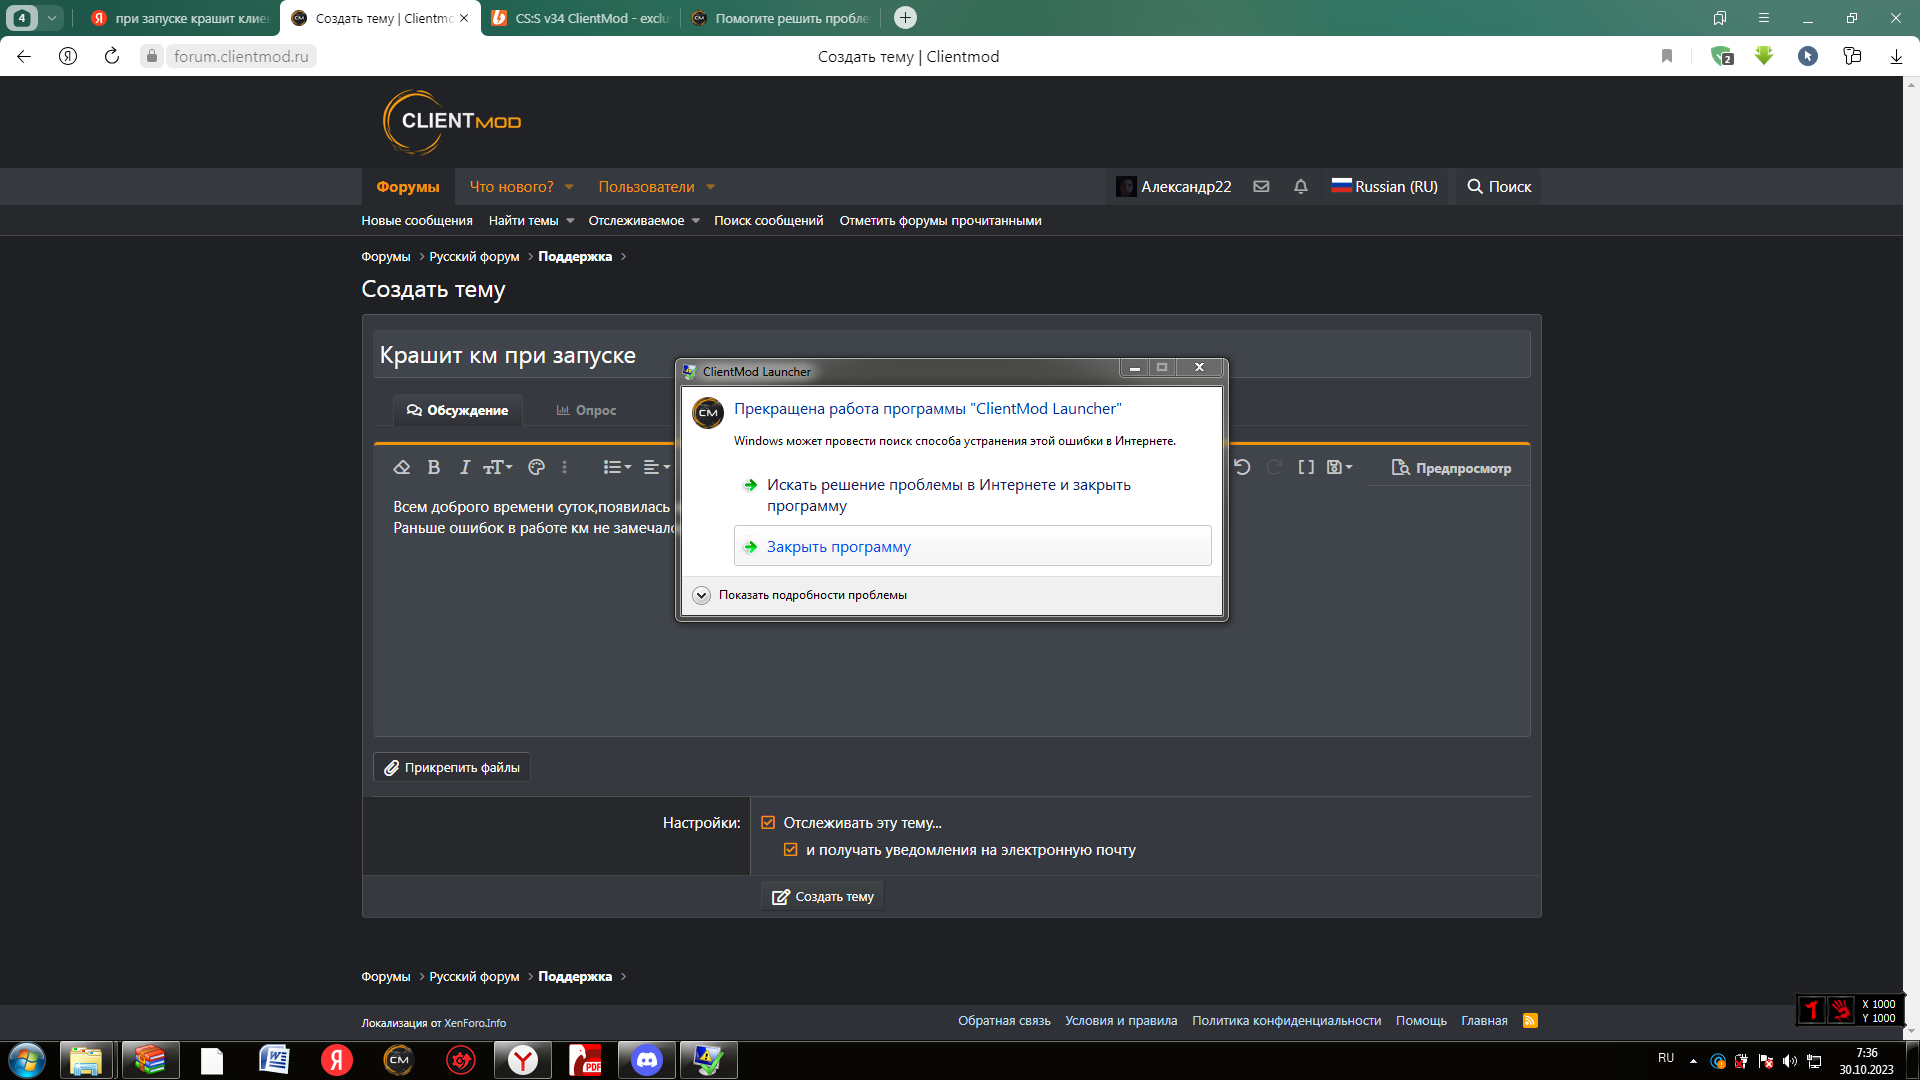Viewport: 1920px width, 1080px height.
Task: Click 'Обратная связь' footer link
Action: point(1004,1021)
